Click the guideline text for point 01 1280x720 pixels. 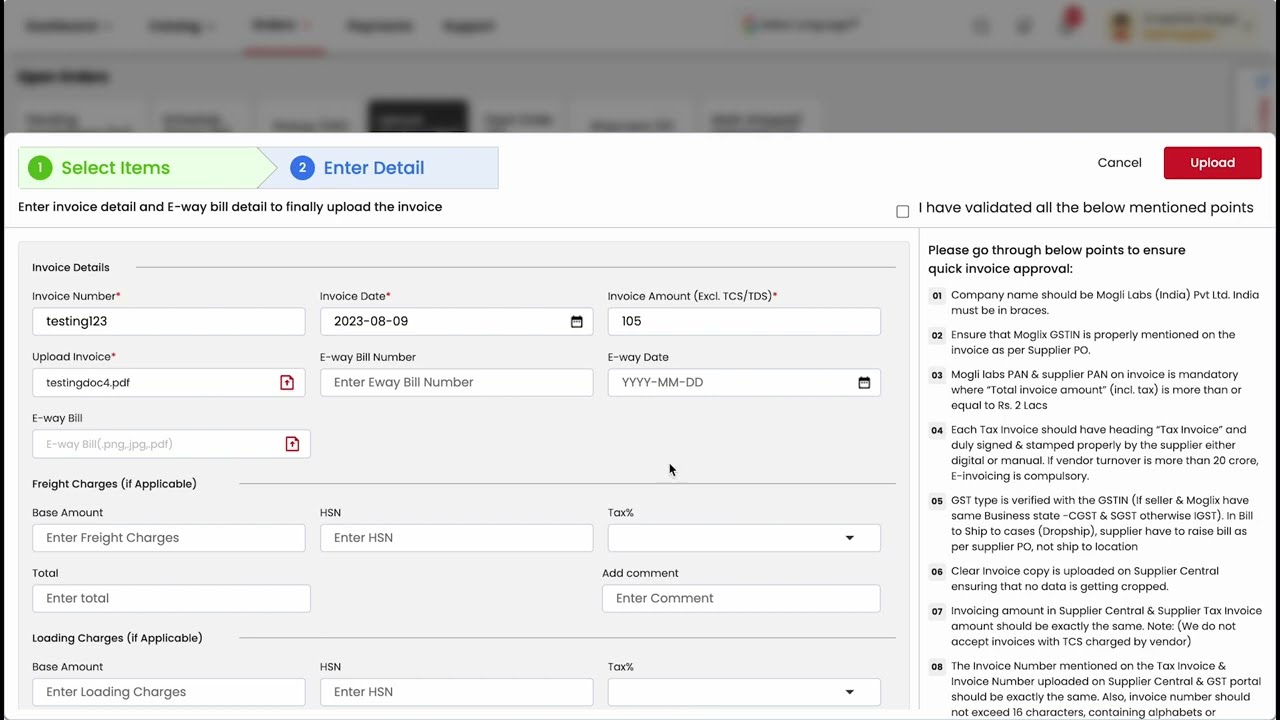[1105, 303]
